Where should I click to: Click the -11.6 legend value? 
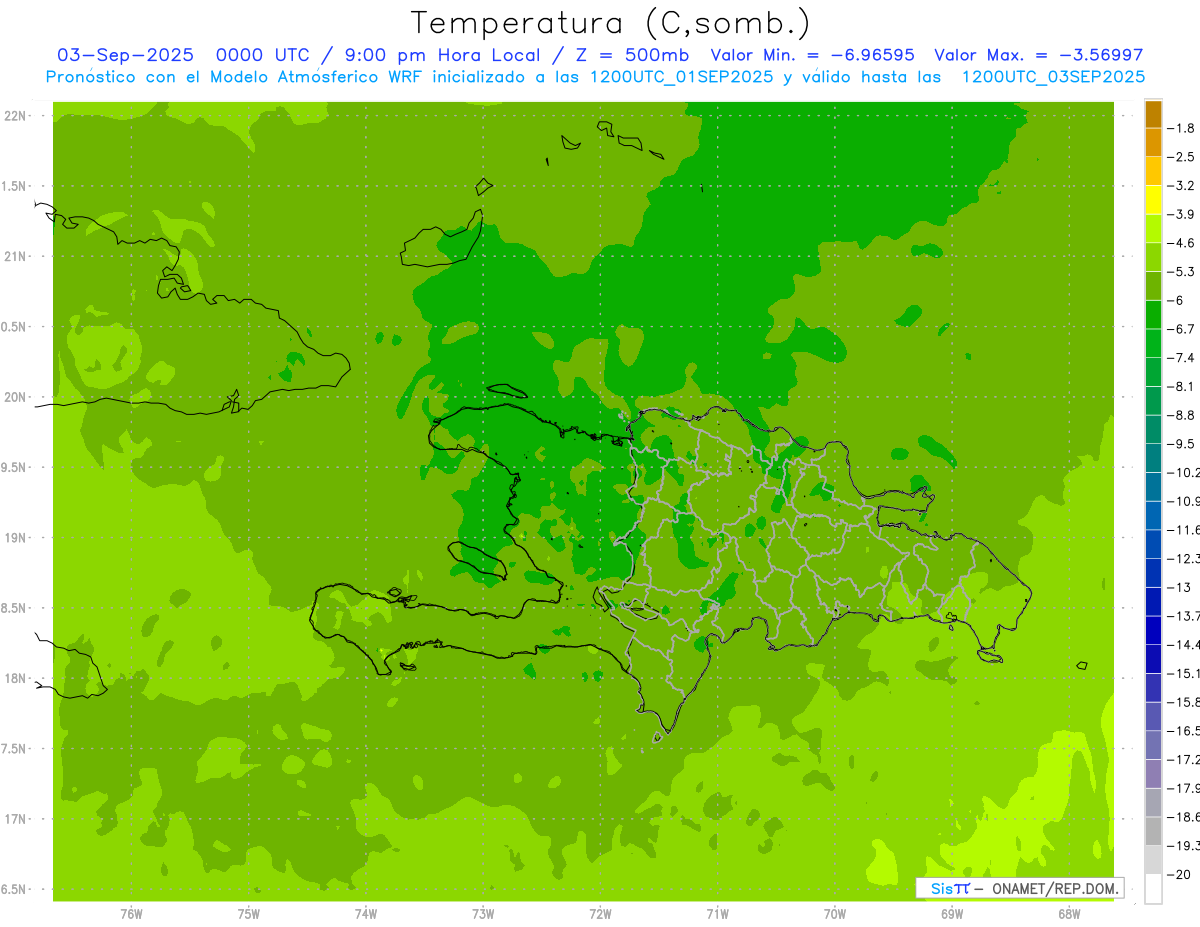[x=1184, y=530]
